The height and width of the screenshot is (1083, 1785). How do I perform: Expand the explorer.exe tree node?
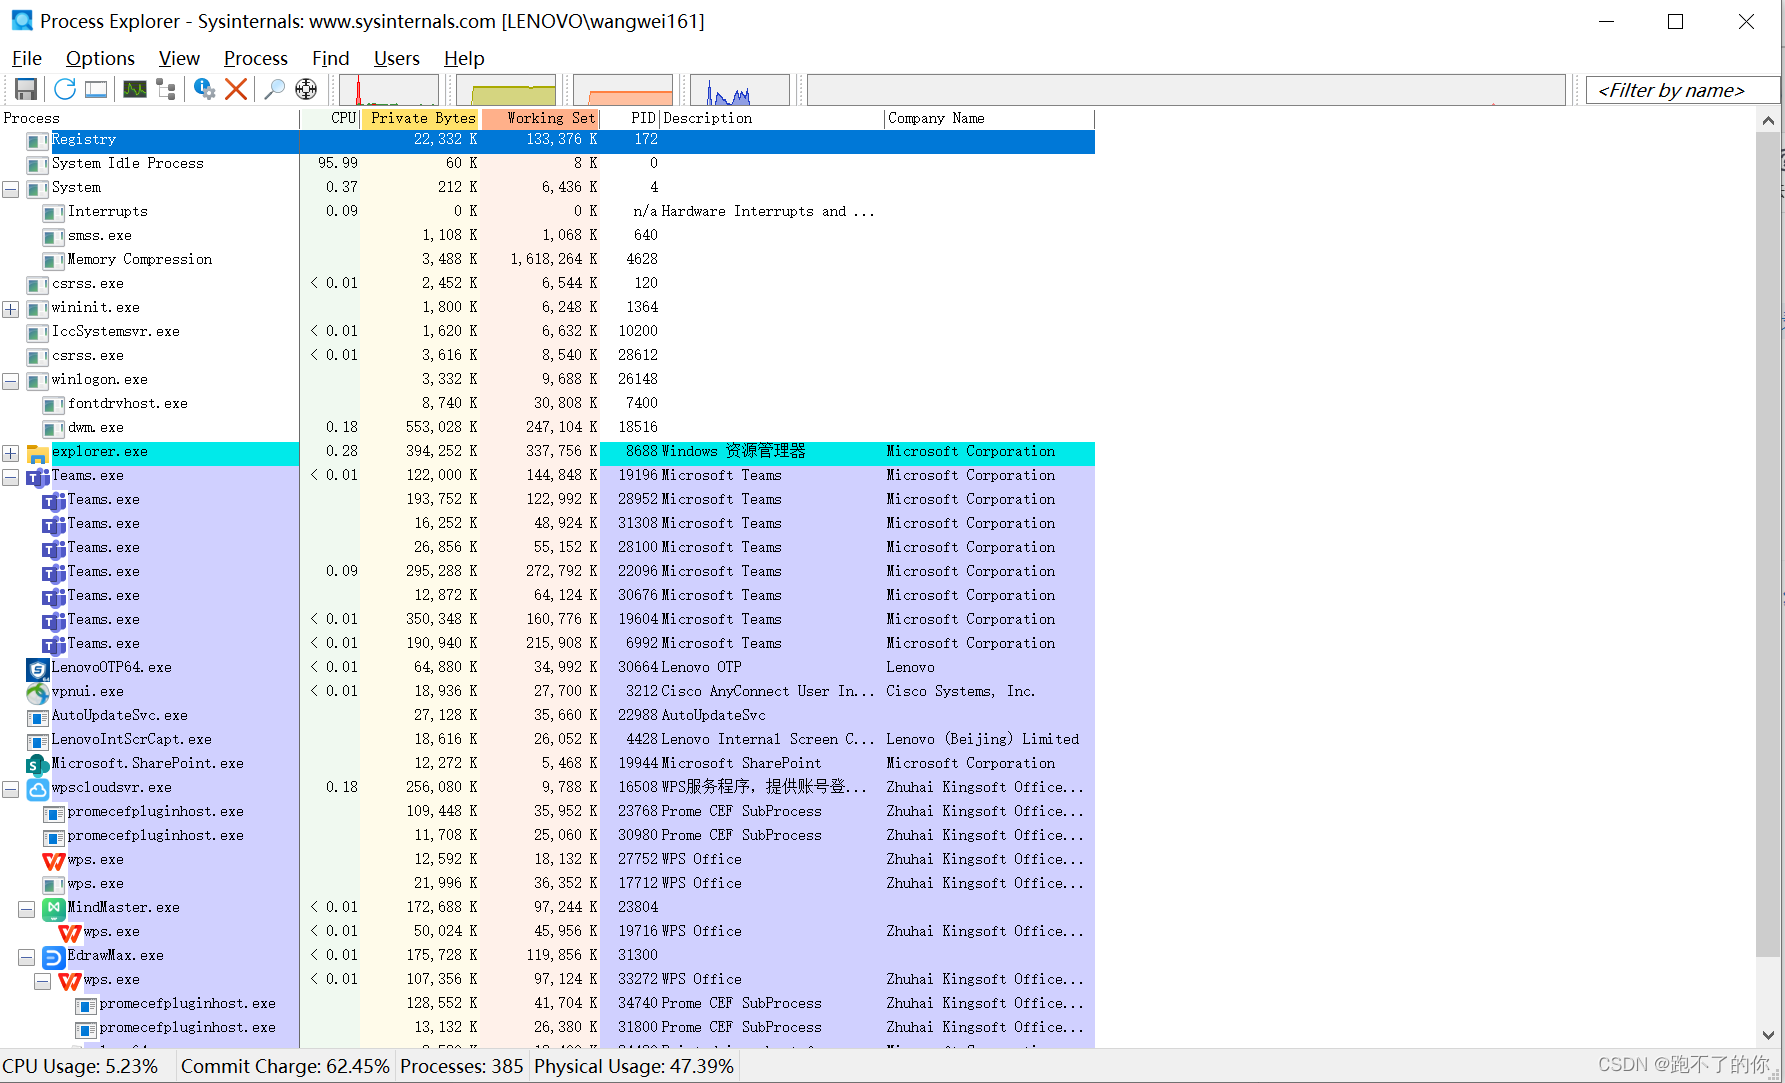pyautogui.click(x=11, y=453)
